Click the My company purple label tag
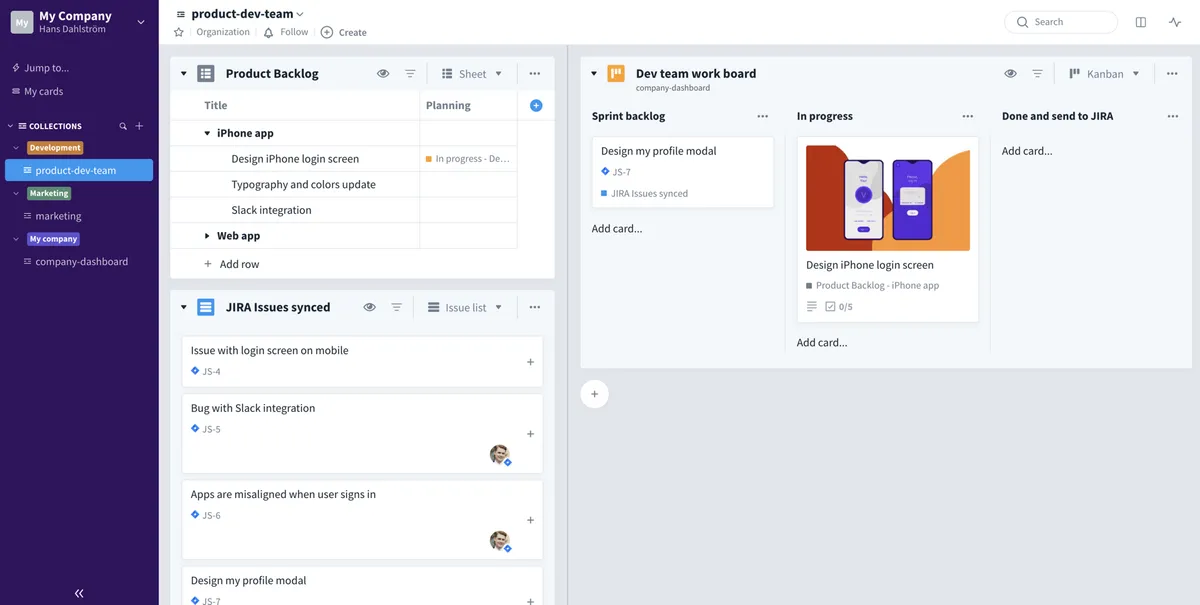Viewport: 1200px width, 605px height. click(53, 239)
